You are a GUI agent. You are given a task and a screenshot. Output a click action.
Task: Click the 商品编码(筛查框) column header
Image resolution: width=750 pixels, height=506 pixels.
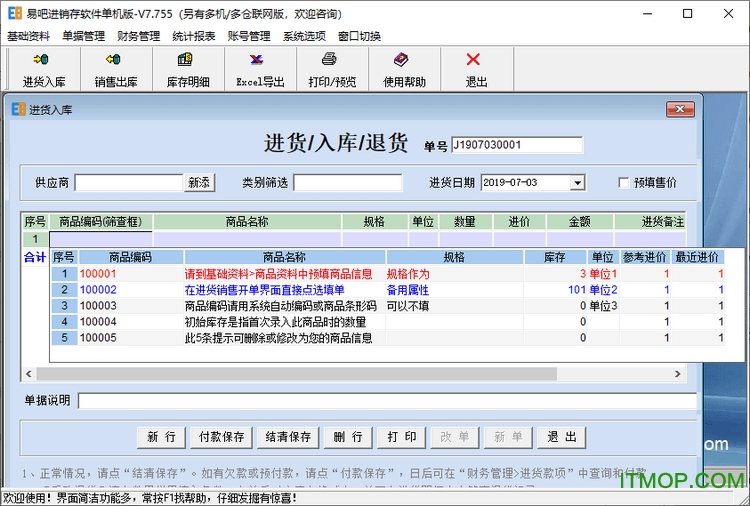pos(101,222)
